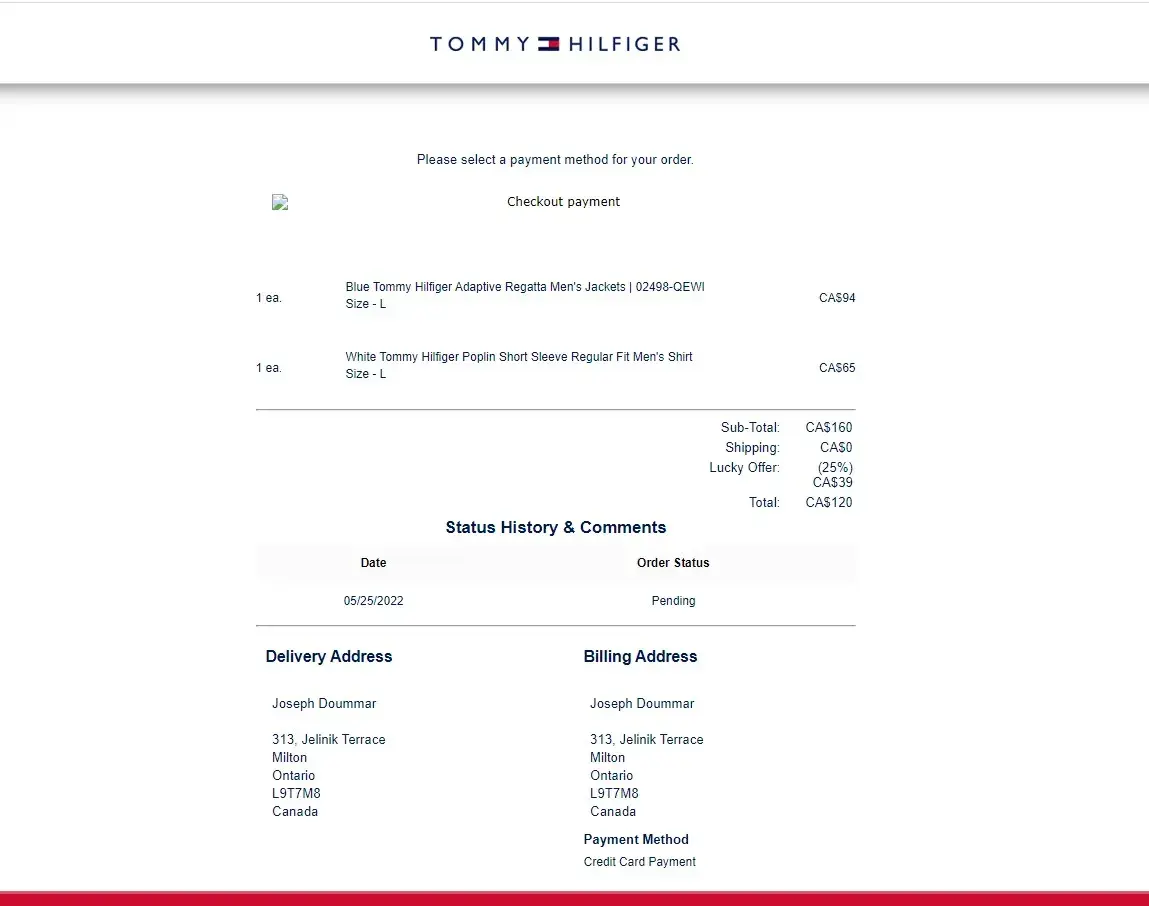The width and height of the screenshot is (1149, 906).
Task: Click the 'Credit Card Payment' text
Action: (x=640, y=861)
